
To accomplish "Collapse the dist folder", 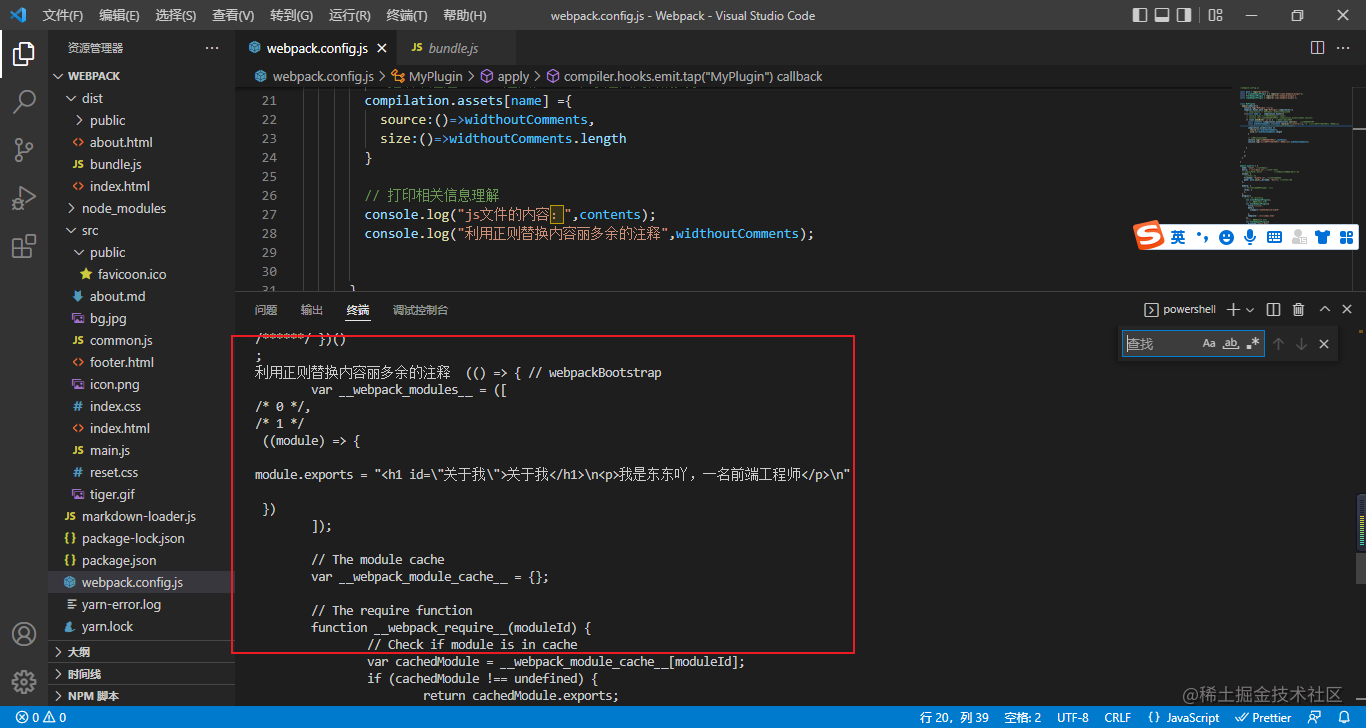I will (x=140, y=98).
